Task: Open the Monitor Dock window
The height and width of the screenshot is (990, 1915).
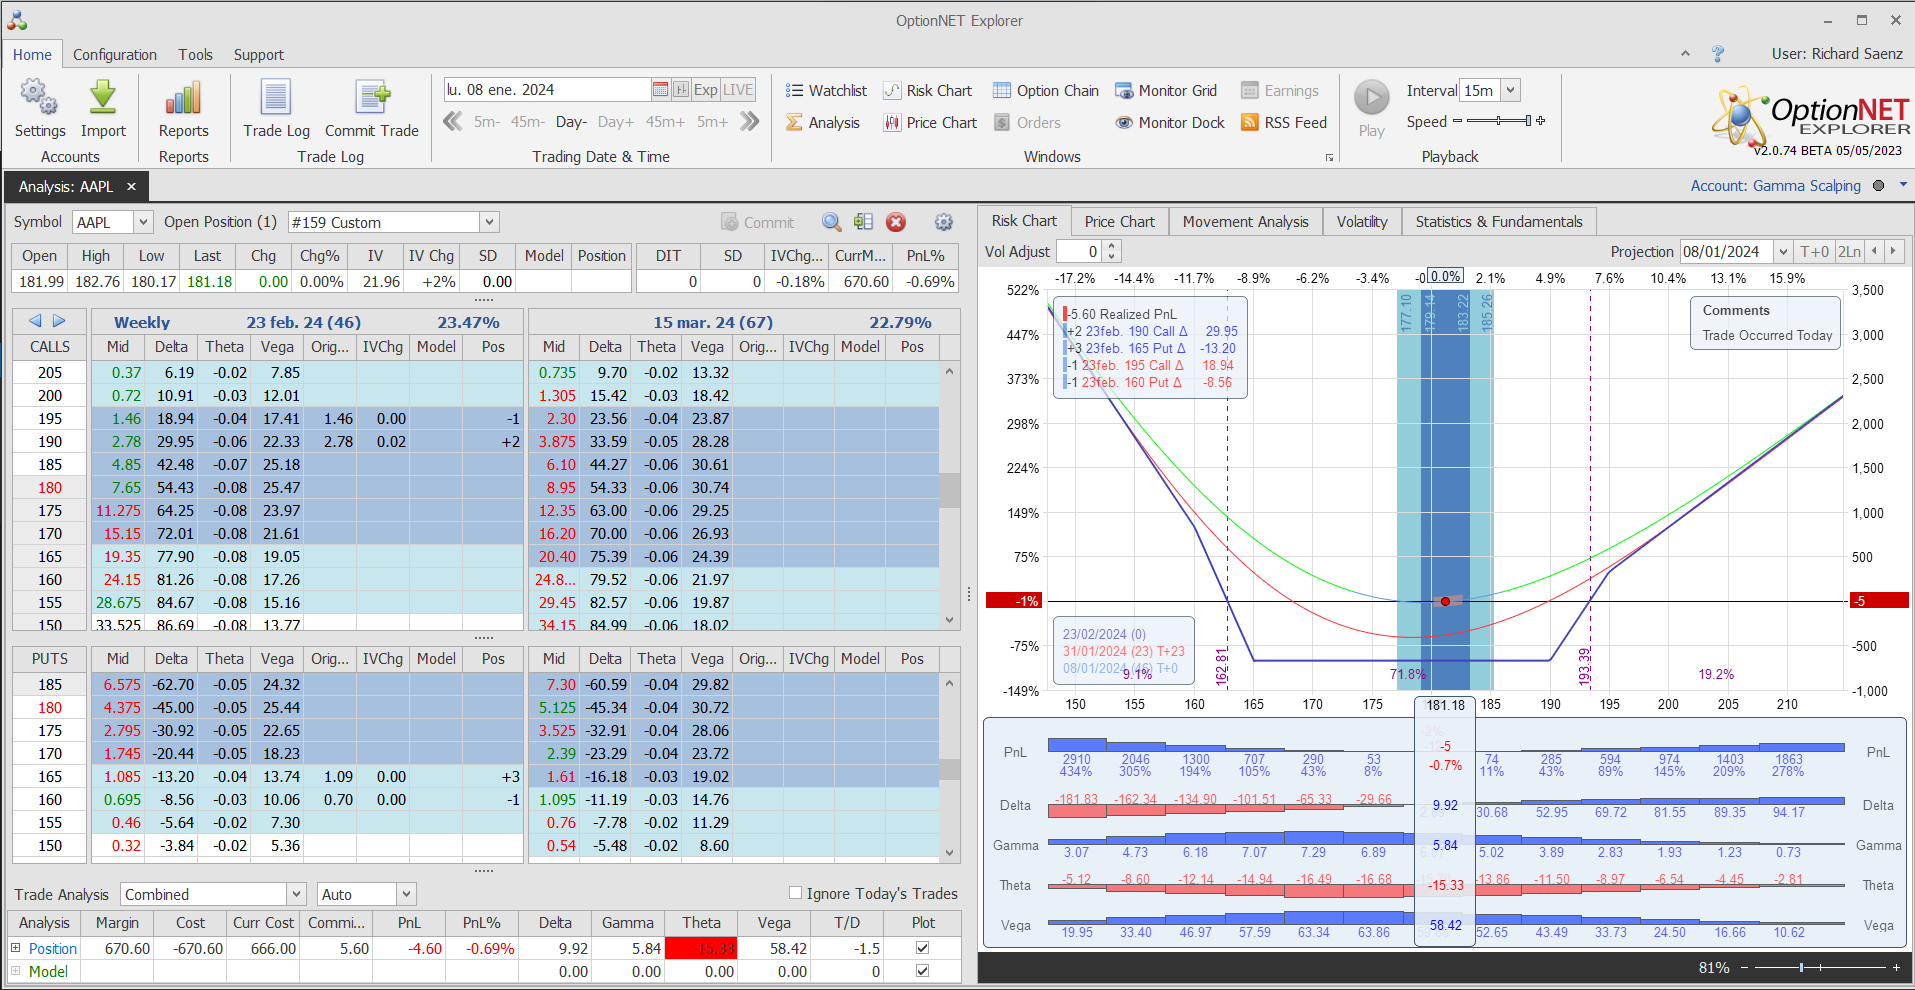Action: tap(1170, 123)
